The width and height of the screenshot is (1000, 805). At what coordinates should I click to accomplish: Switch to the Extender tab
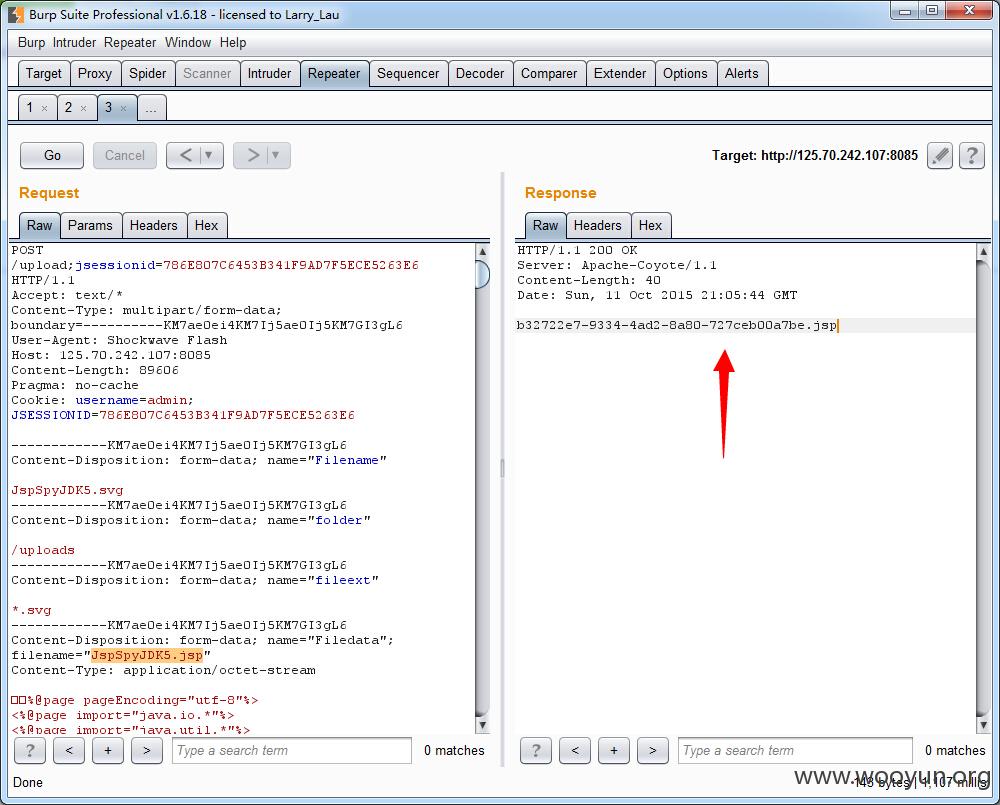(x=620, y=73)
